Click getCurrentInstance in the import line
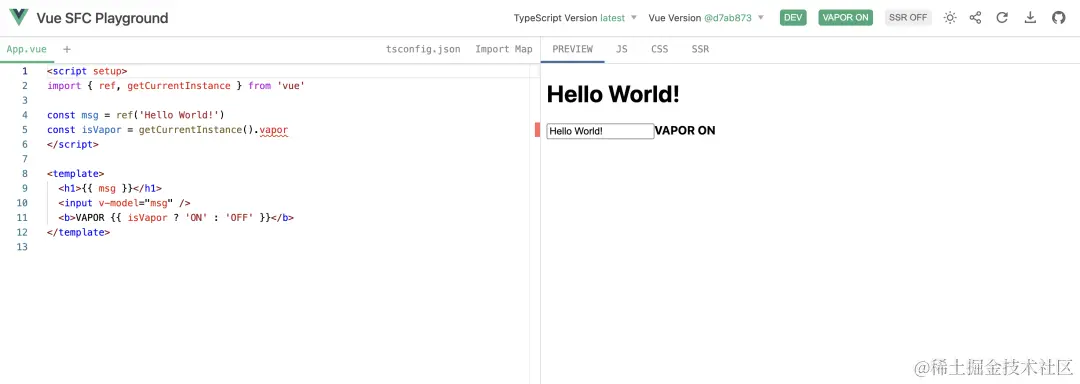 coord(178,86)
